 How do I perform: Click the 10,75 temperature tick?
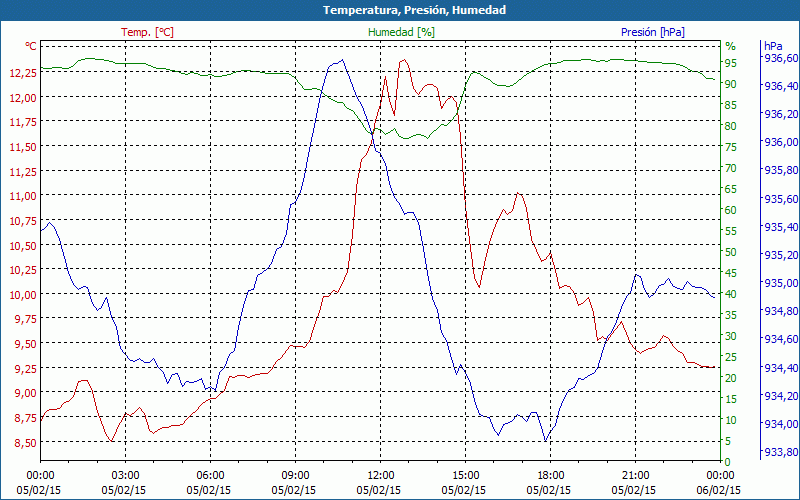23,221
